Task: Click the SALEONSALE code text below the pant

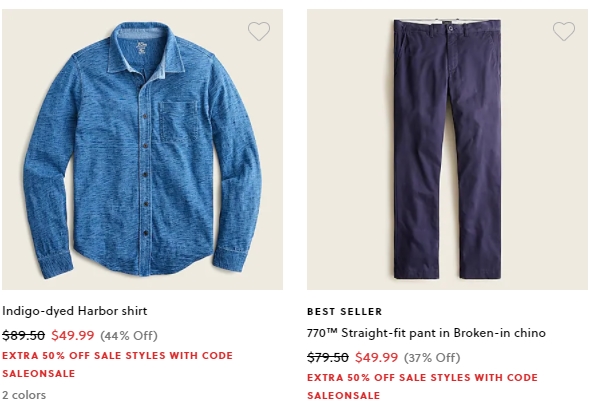Action: tap(344, 396)
